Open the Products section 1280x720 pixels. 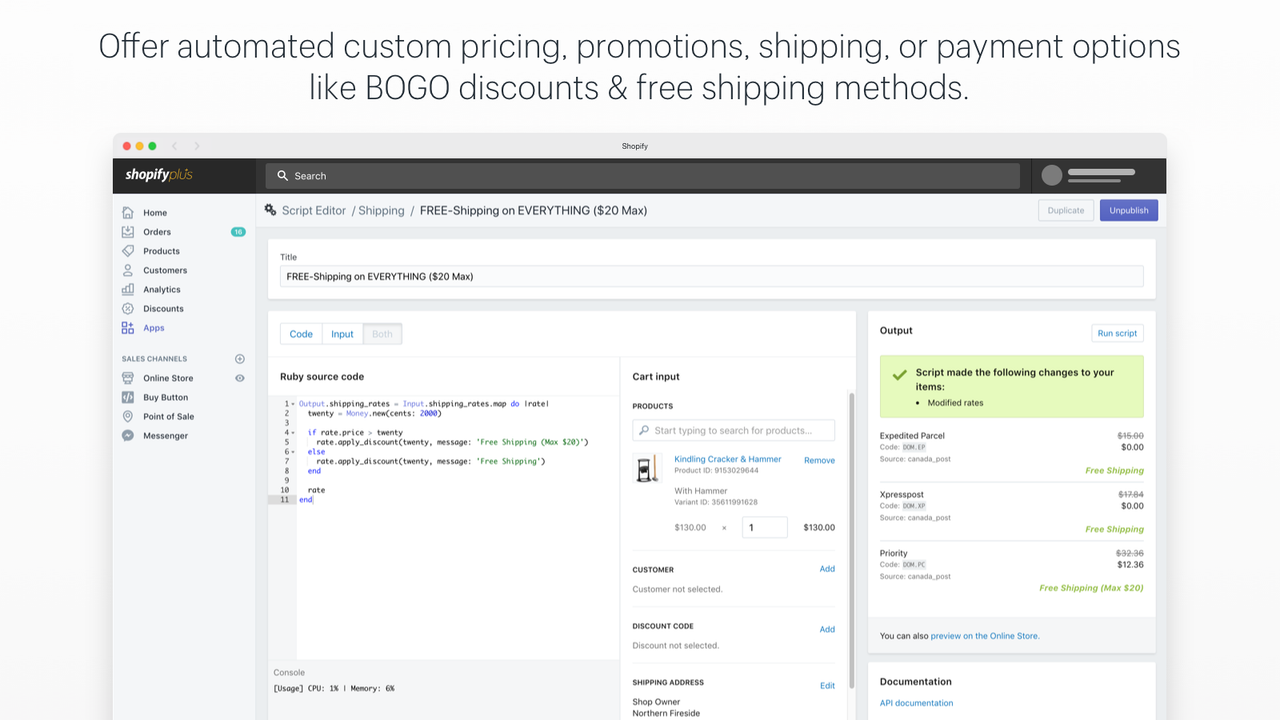pyautogui.click(x=160, y=250)
